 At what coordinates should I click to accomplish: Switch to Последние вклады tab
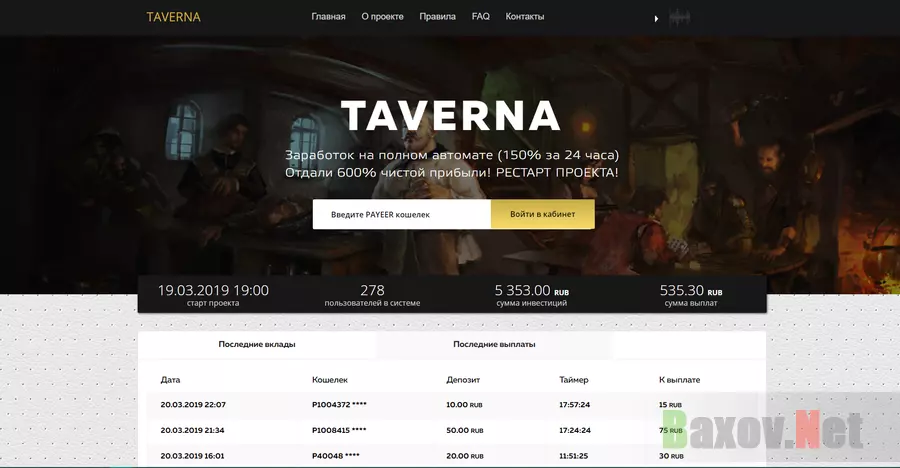click(x=257, y=345)
